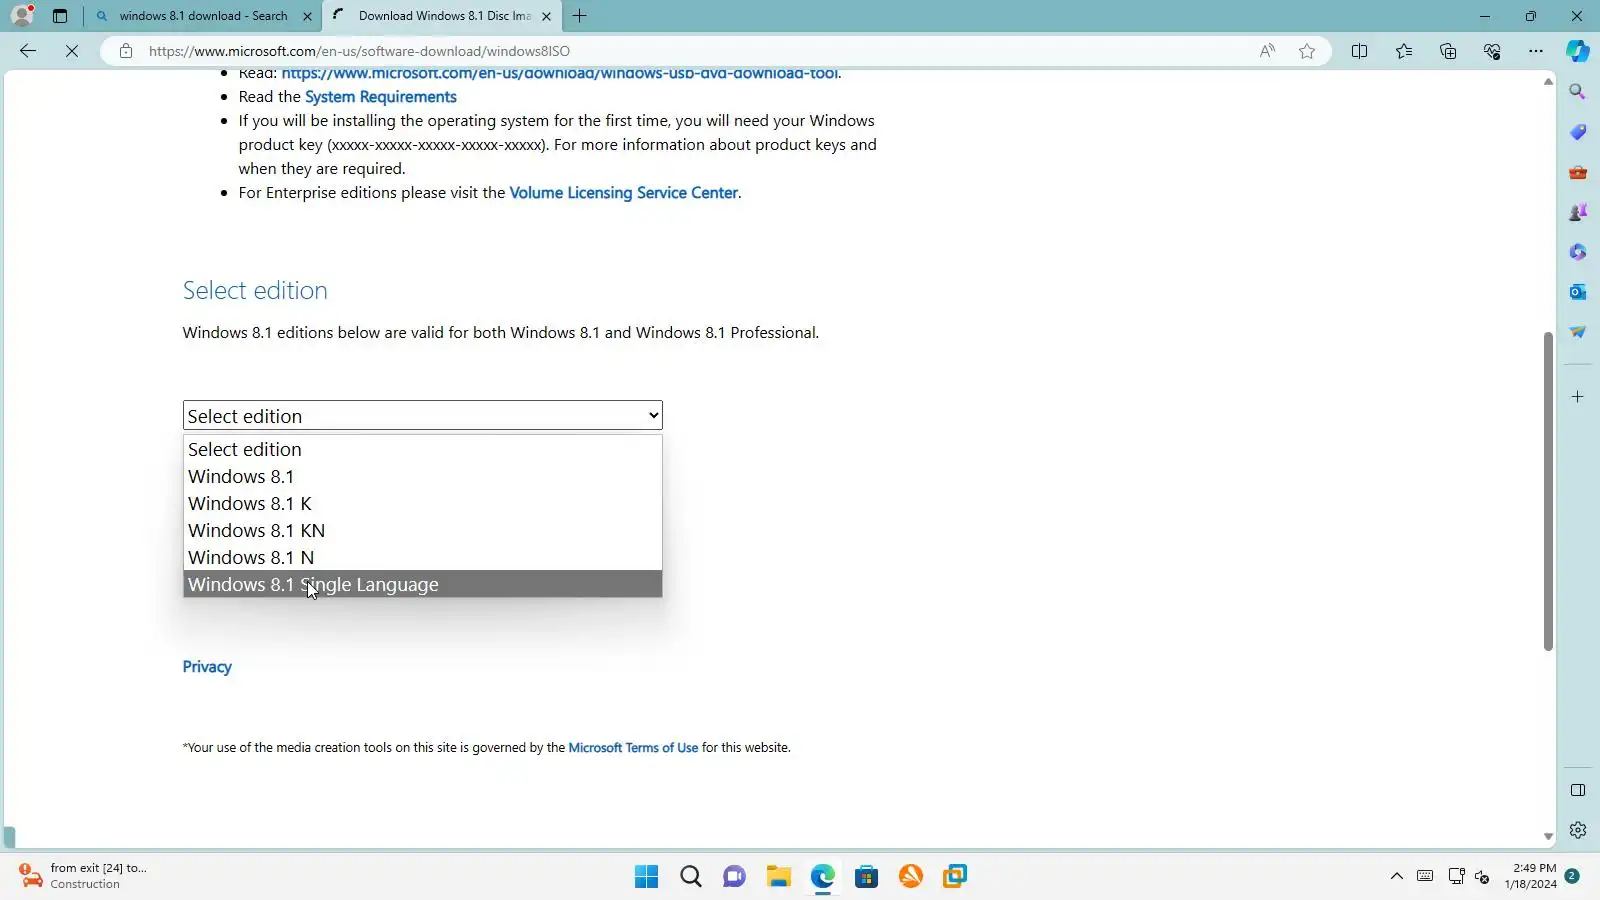Open the windows-usb-dvd-download-tool link
Viewport: 1600px width, 900px height.
click(560, 74)
